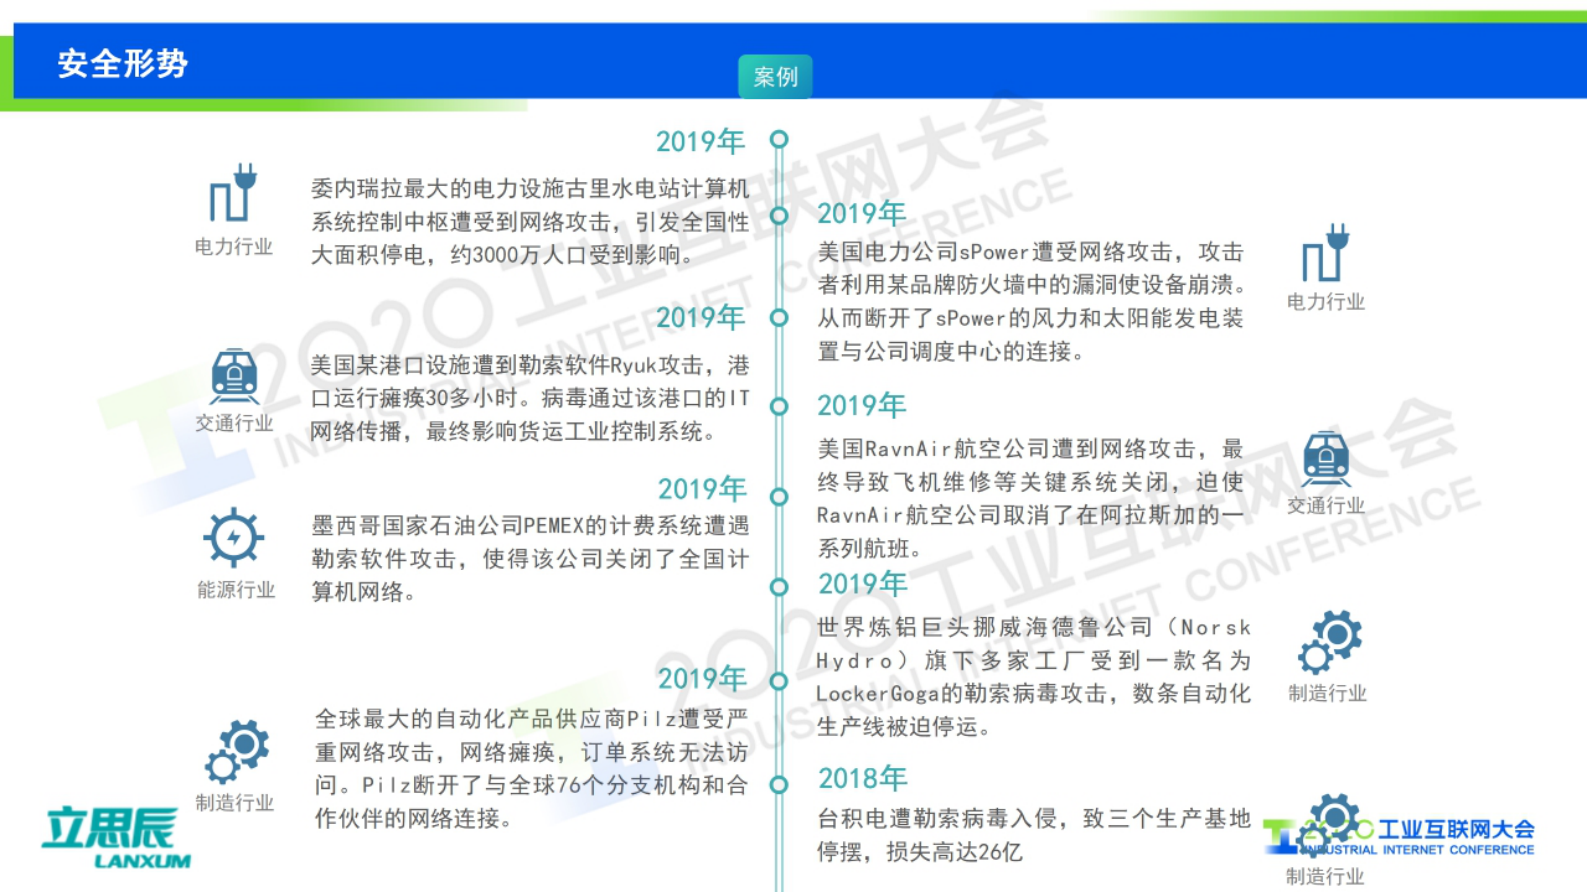This screenshot has width=1587, height=892.
Task: Click the 2019年 label above the Norsk Hydro text
Action: pos(863,583)
